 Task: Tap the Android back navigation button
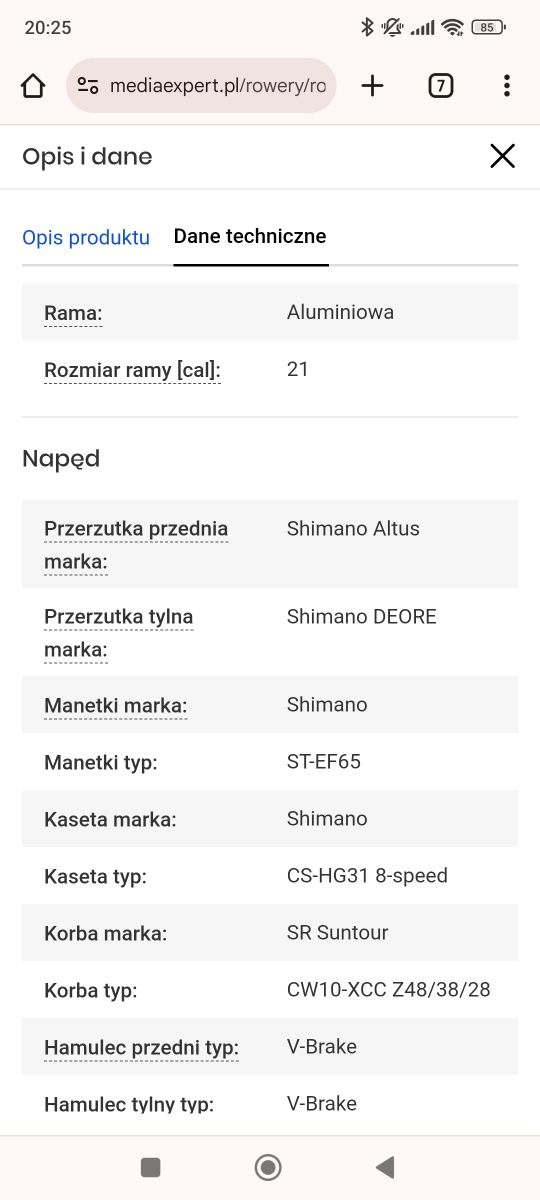click(x=385, y=1167)
